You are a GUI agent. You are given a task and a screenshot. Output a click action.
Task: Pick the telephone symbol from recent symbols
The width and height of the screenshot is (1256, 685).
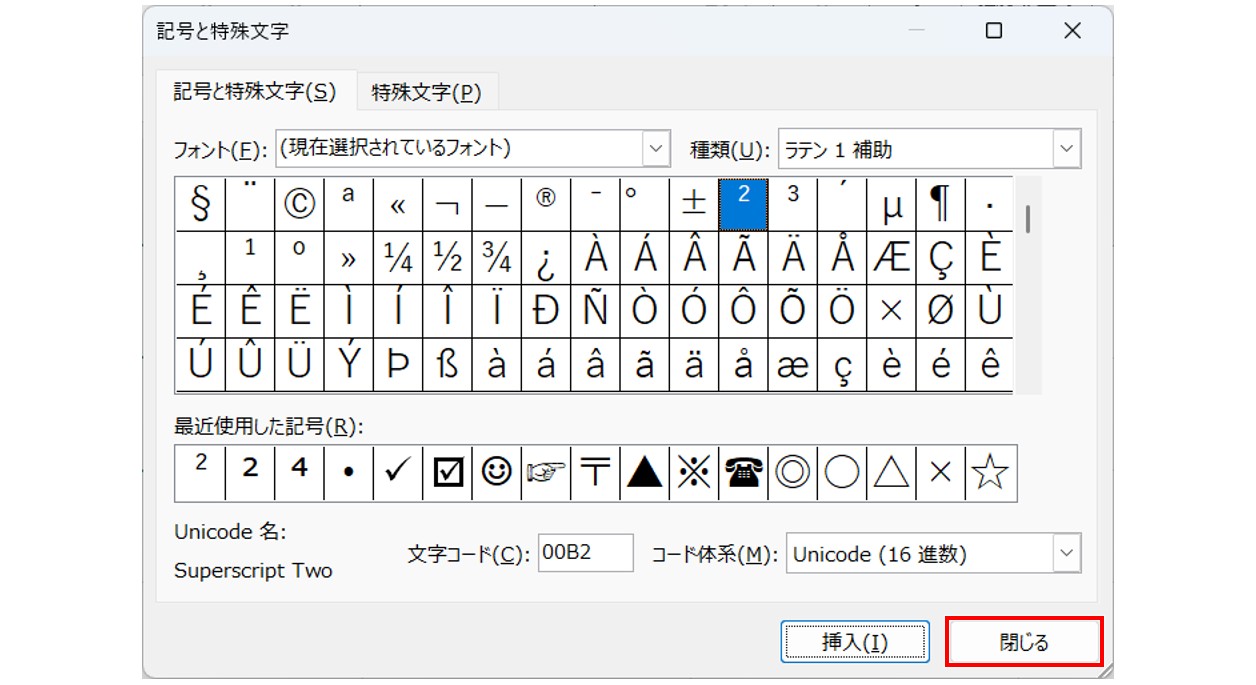click(x=743, y=473)
